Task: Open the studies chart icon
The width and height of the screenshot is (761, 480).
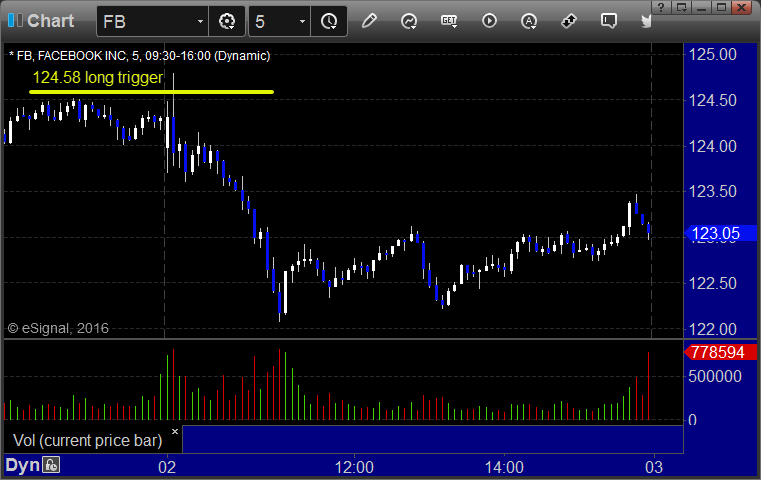Action: click(x=409, y=21)
